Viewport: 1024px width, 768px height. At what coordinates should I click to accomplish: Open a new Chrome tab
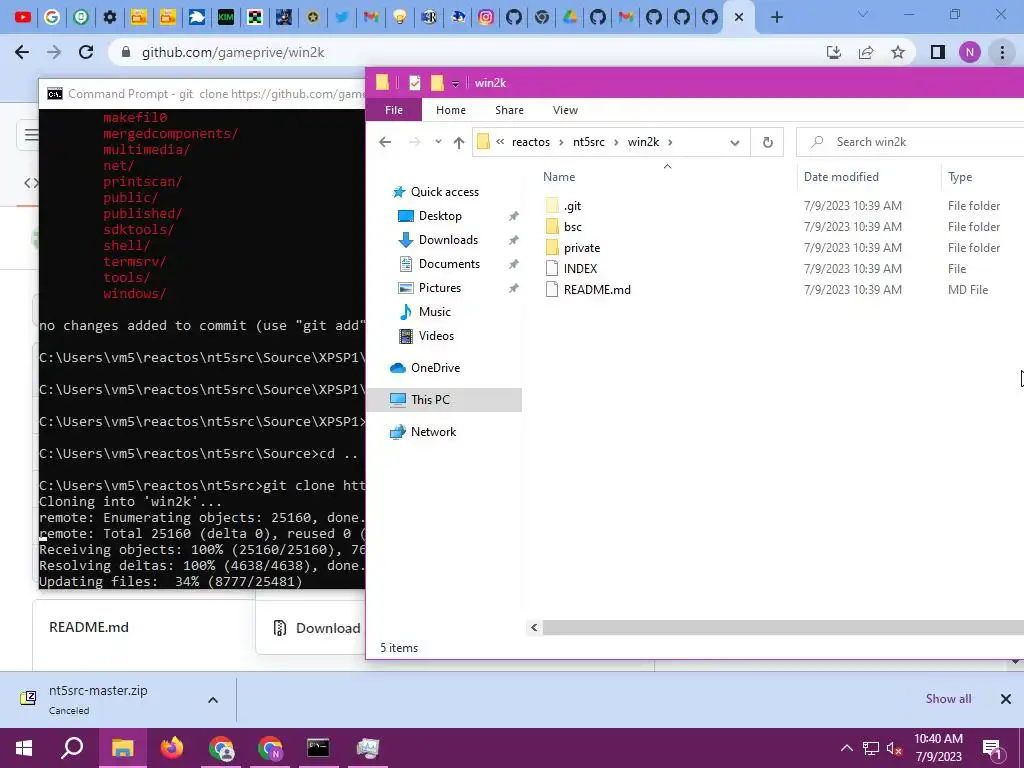tap(776, 17)
